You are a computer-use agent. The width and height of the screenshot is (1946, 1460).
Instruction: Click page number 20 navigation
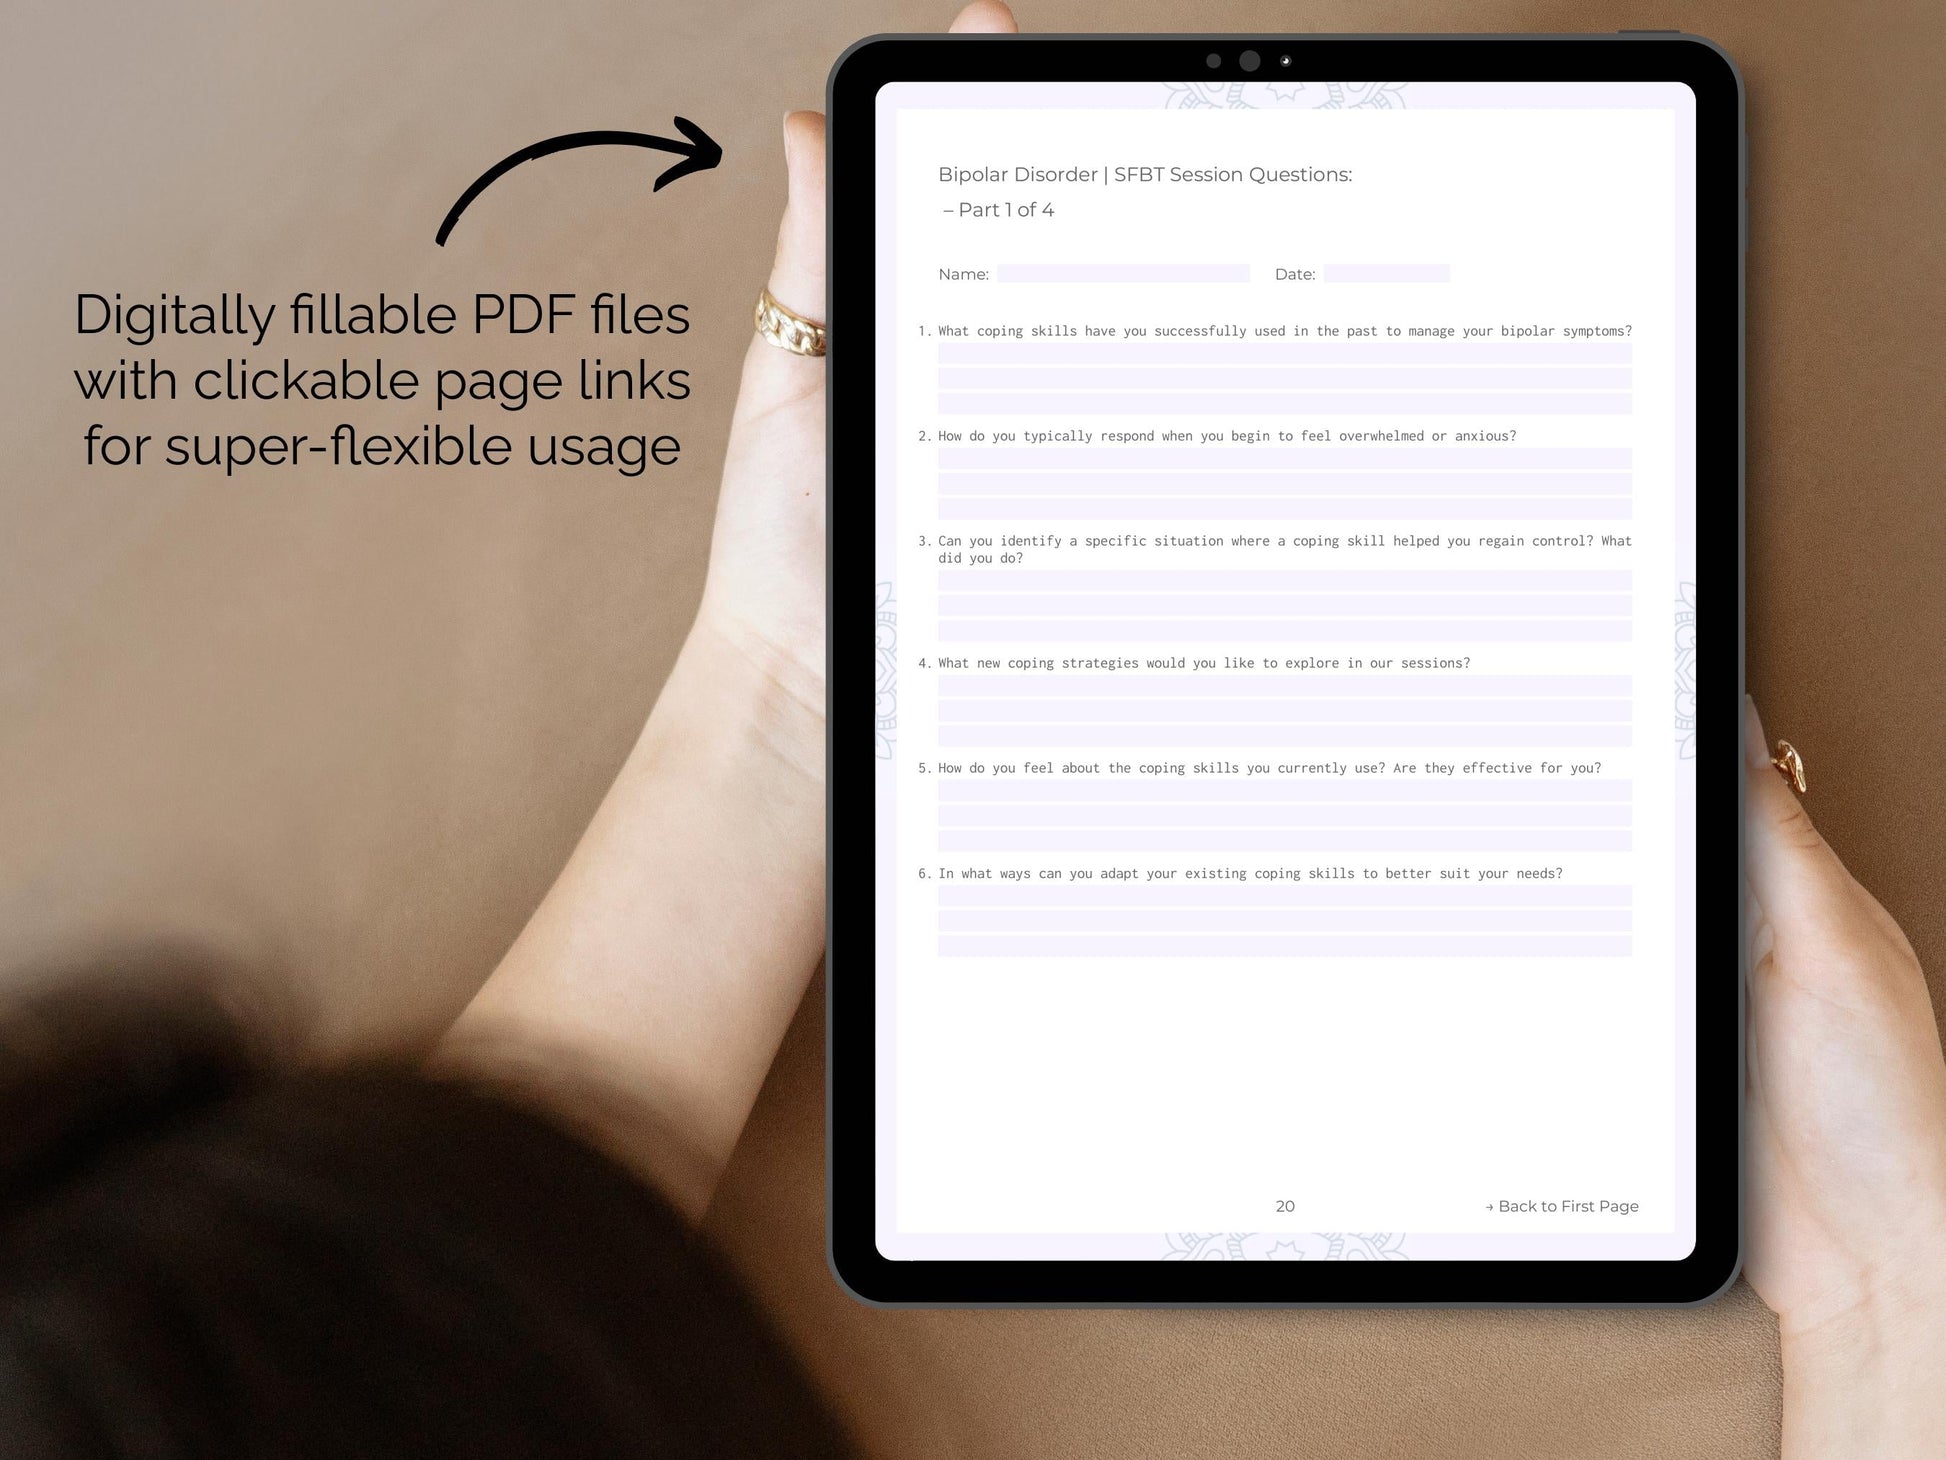(1285, 1204)
